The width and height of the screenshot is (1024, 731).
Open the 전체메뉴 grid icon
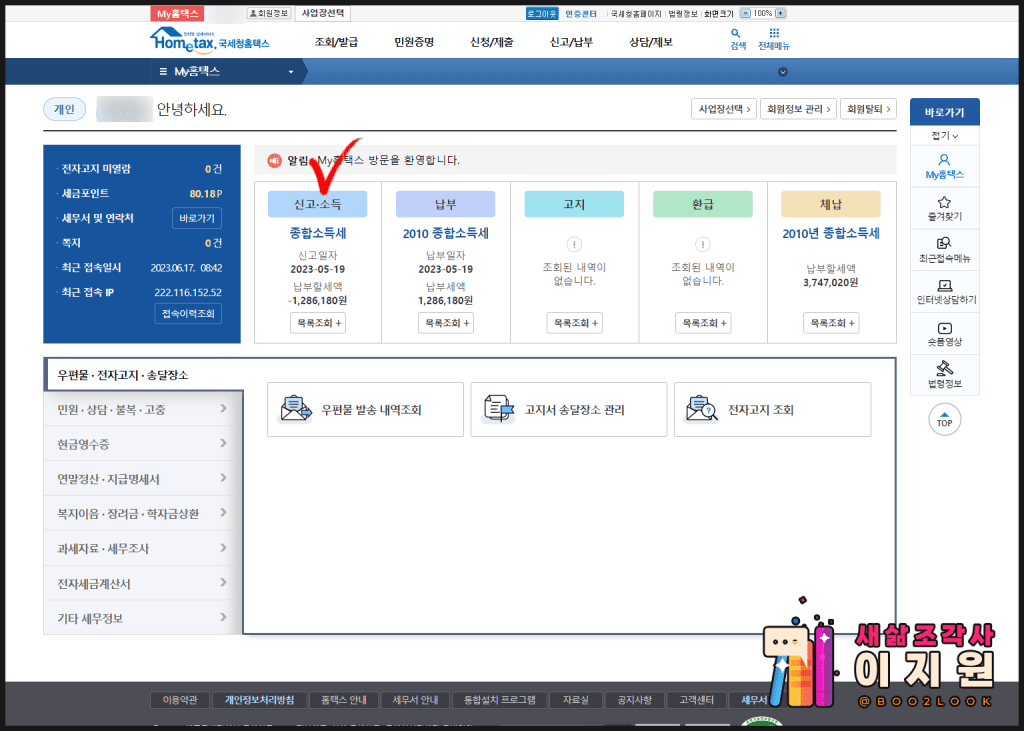[x=773, y=34]
